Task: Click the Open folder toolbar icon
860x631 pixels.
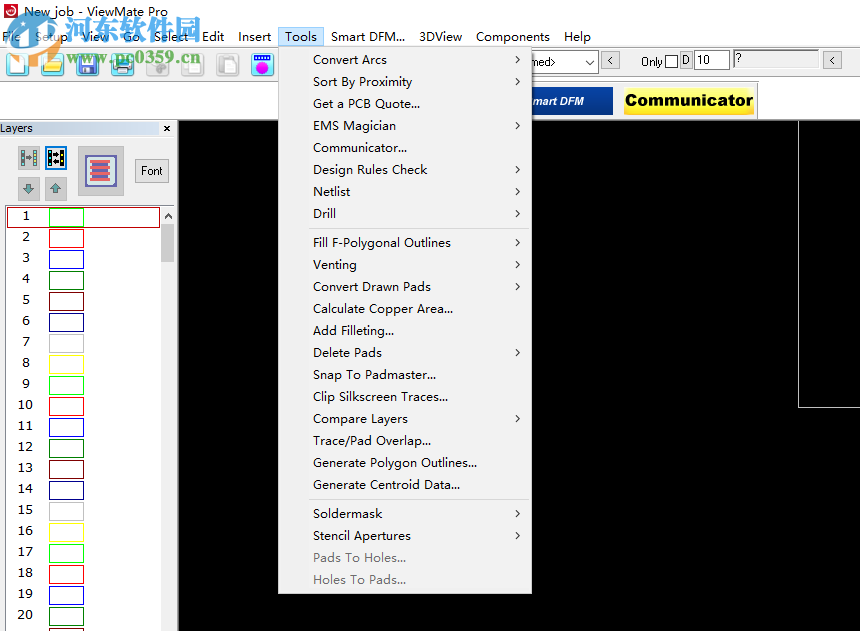Action: point(52,65)
